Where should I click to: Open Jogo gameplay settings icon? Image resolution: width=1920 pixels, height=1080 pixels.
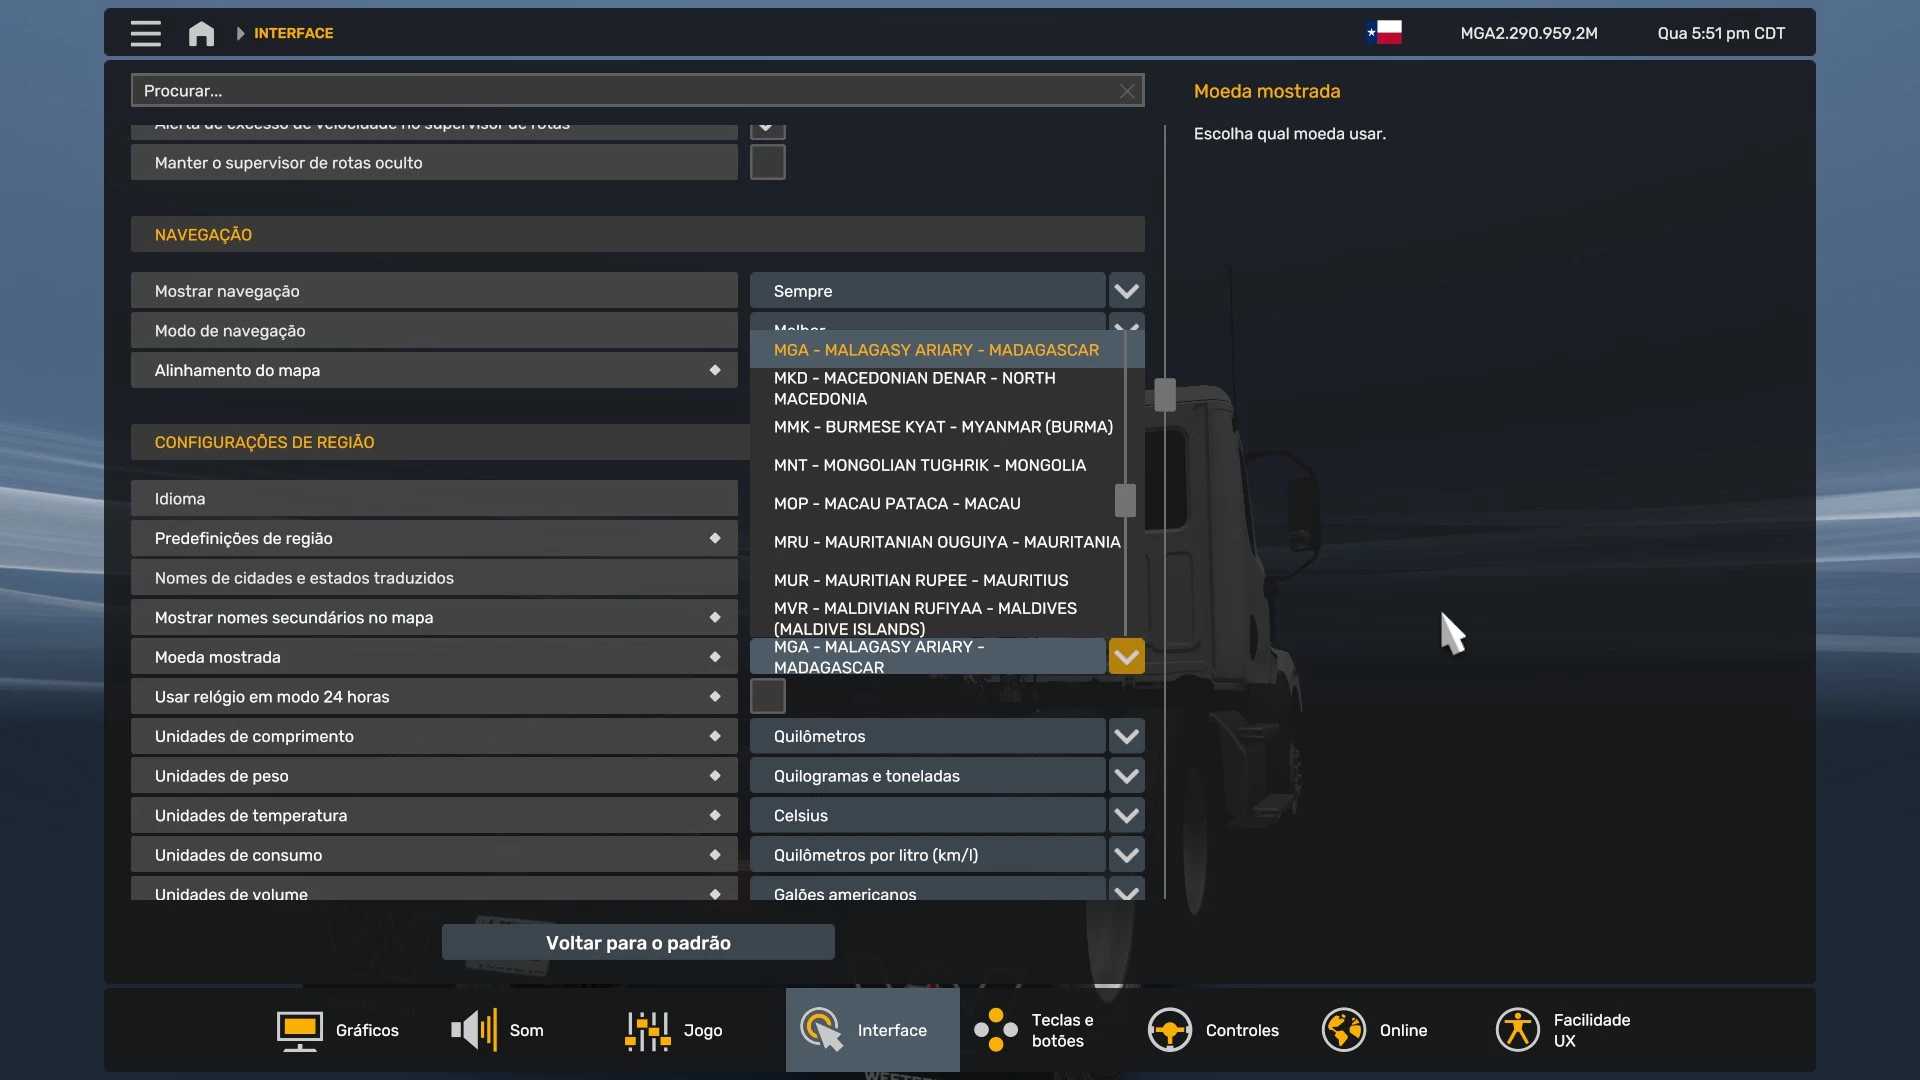[647, 1030]
